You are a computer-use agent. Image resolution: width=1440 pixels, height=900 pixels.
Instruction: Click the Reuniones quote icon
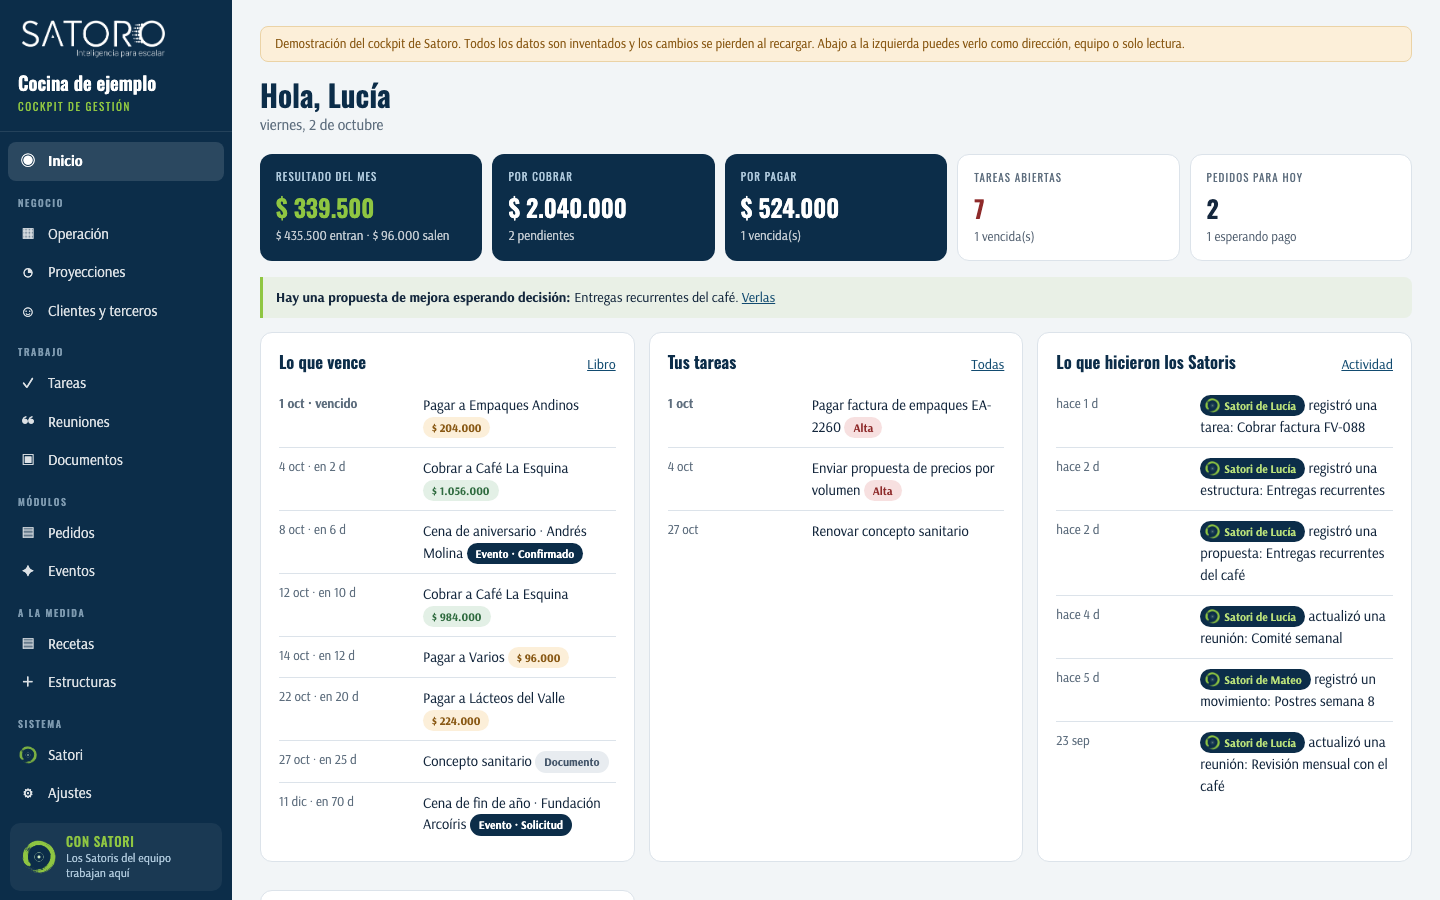coord(28,422)
